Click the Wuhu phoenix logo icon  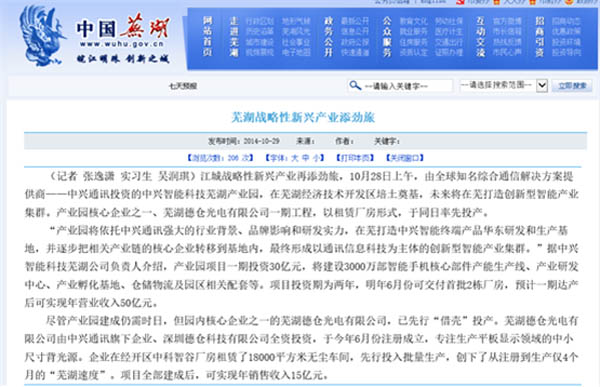click(x=41, y=36)
